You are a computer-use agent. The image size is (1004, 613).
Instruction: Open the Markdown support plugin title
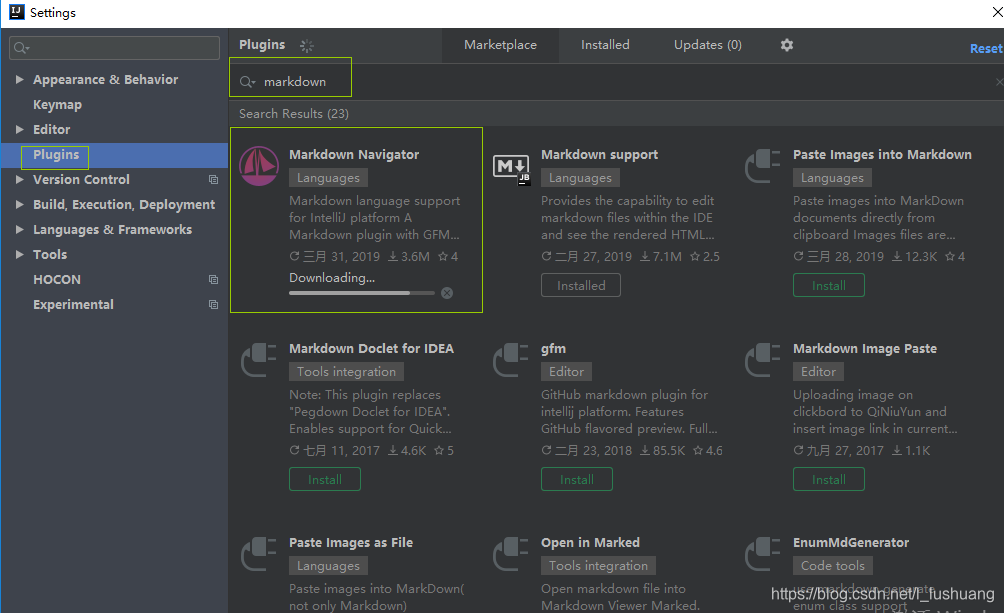[x=599, y=154]
